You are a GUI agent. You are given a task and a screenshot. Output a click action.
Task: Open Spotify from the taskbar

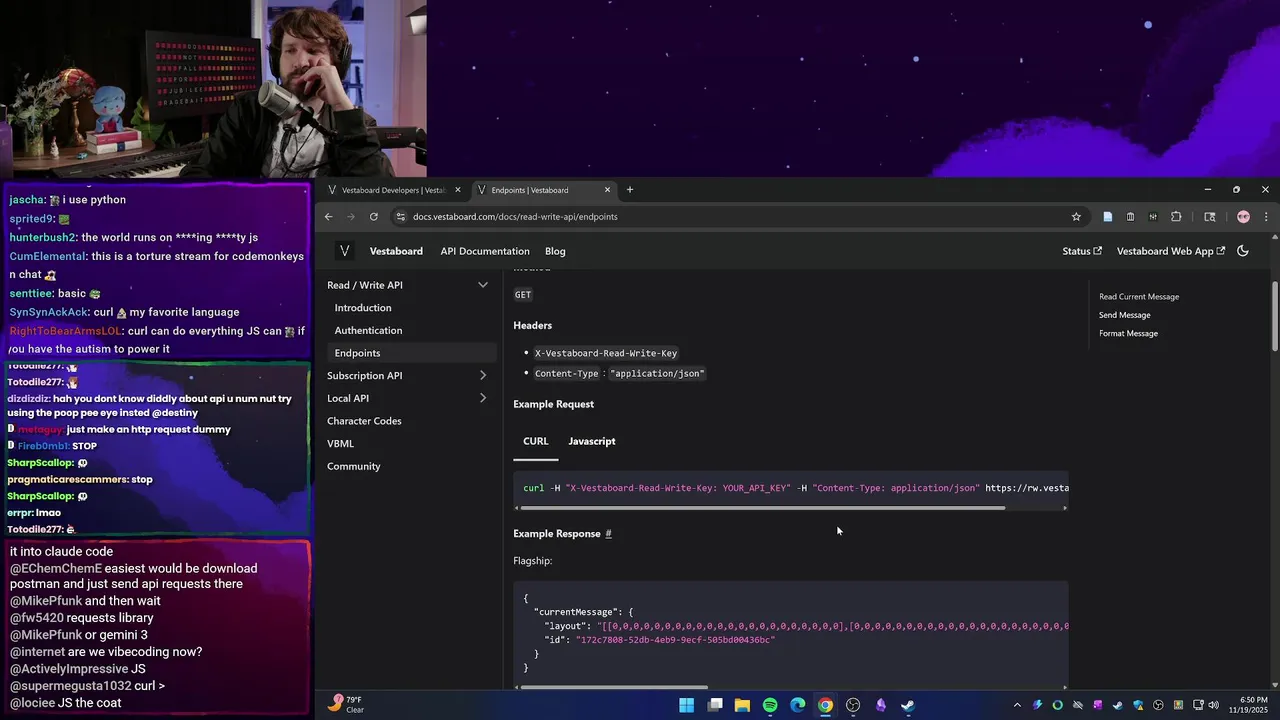(x=770, y=705)
